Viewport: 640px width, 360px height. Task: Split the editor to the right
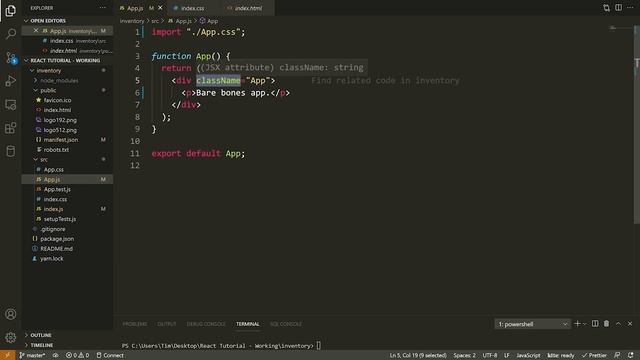tap(618, 8)
